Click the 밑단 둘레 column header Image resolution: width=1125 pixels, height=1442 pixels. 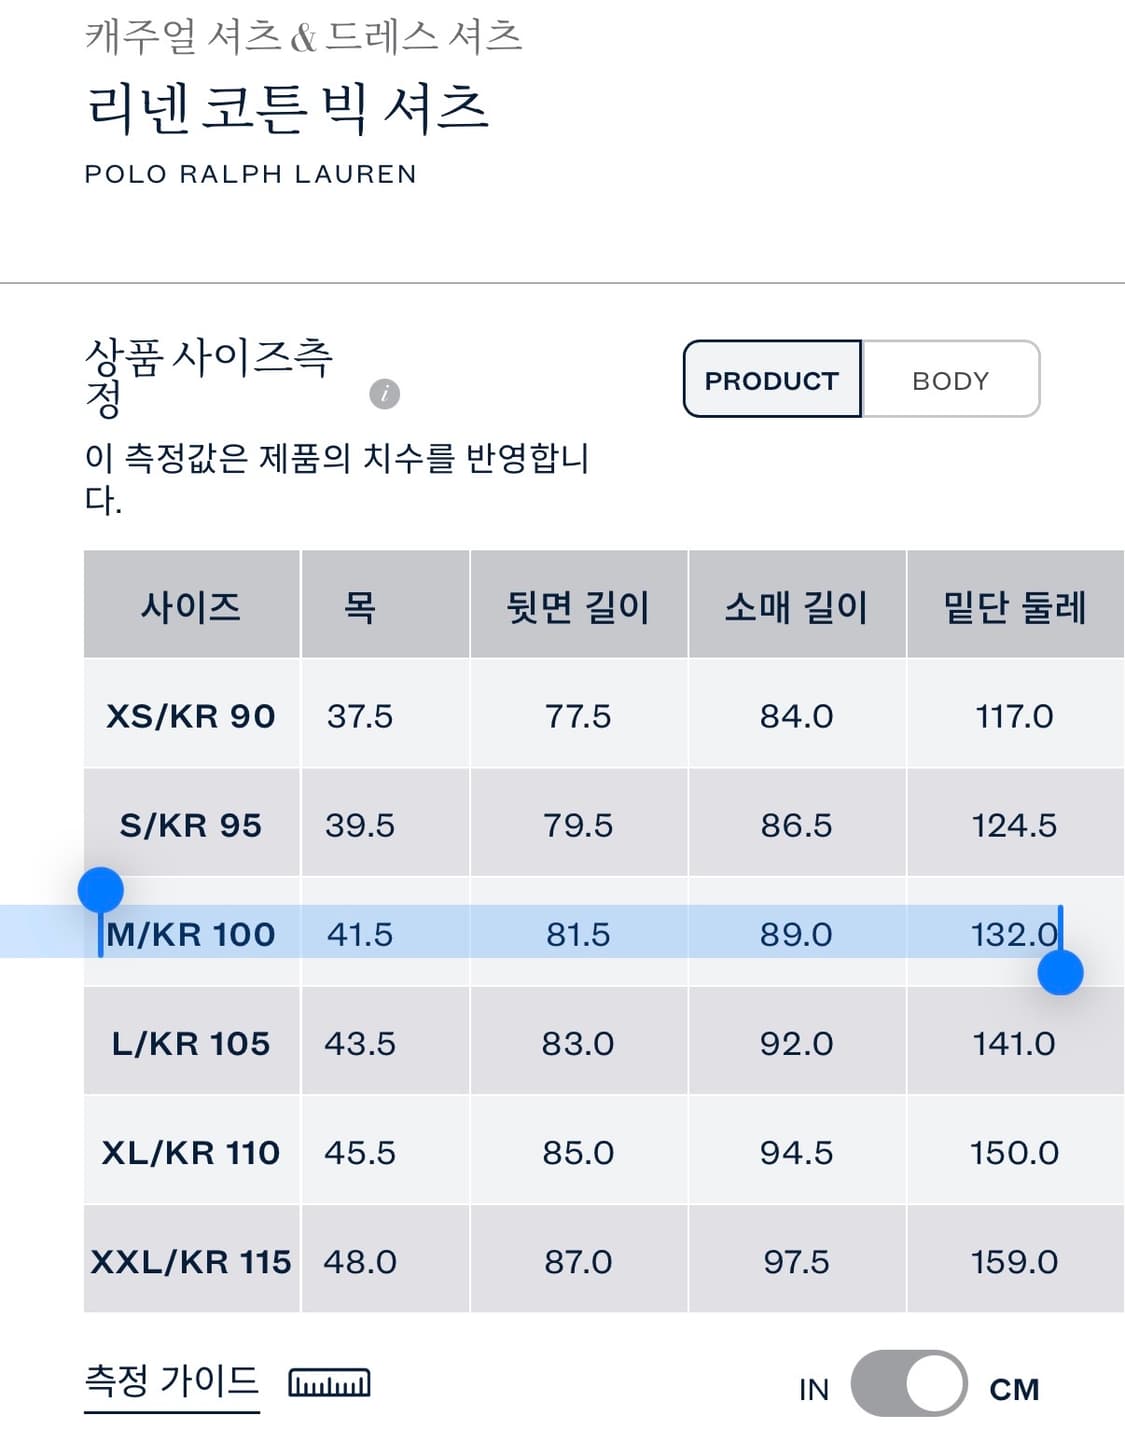(1014, 606)
